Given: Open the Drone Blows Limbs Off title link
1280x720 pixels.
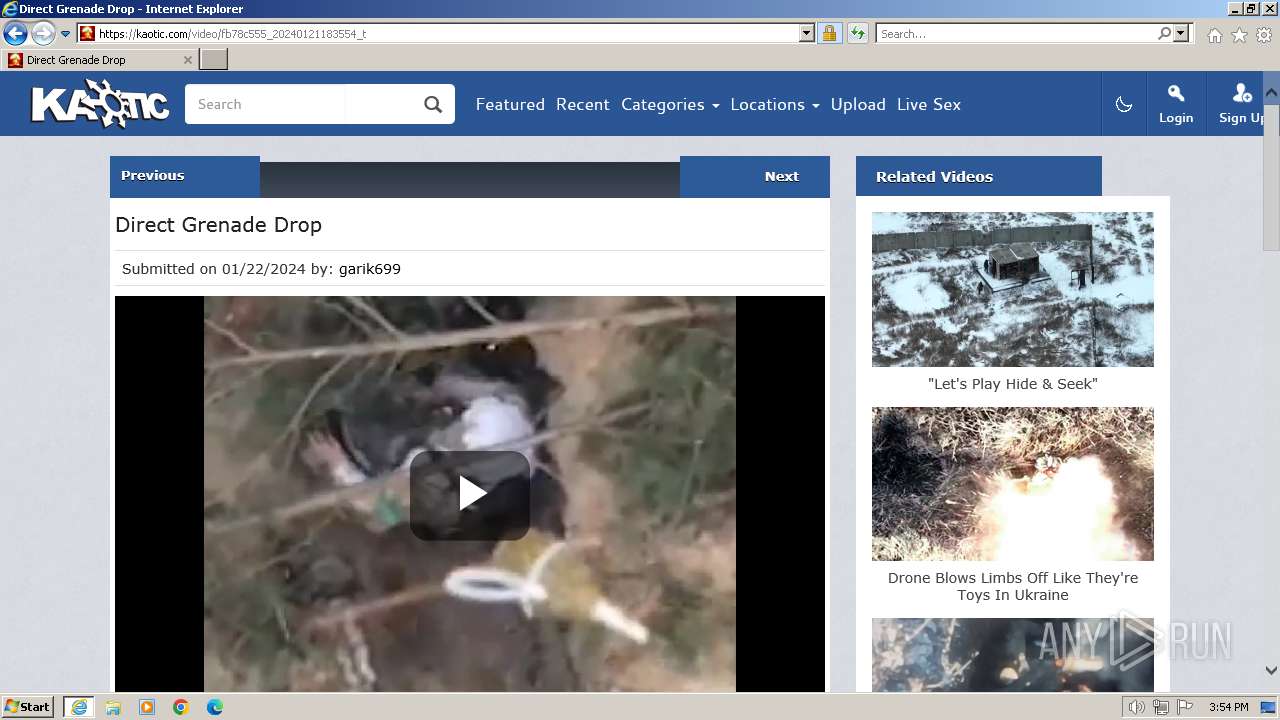Looking at the screenshot, I should [x=1013, y=586].
